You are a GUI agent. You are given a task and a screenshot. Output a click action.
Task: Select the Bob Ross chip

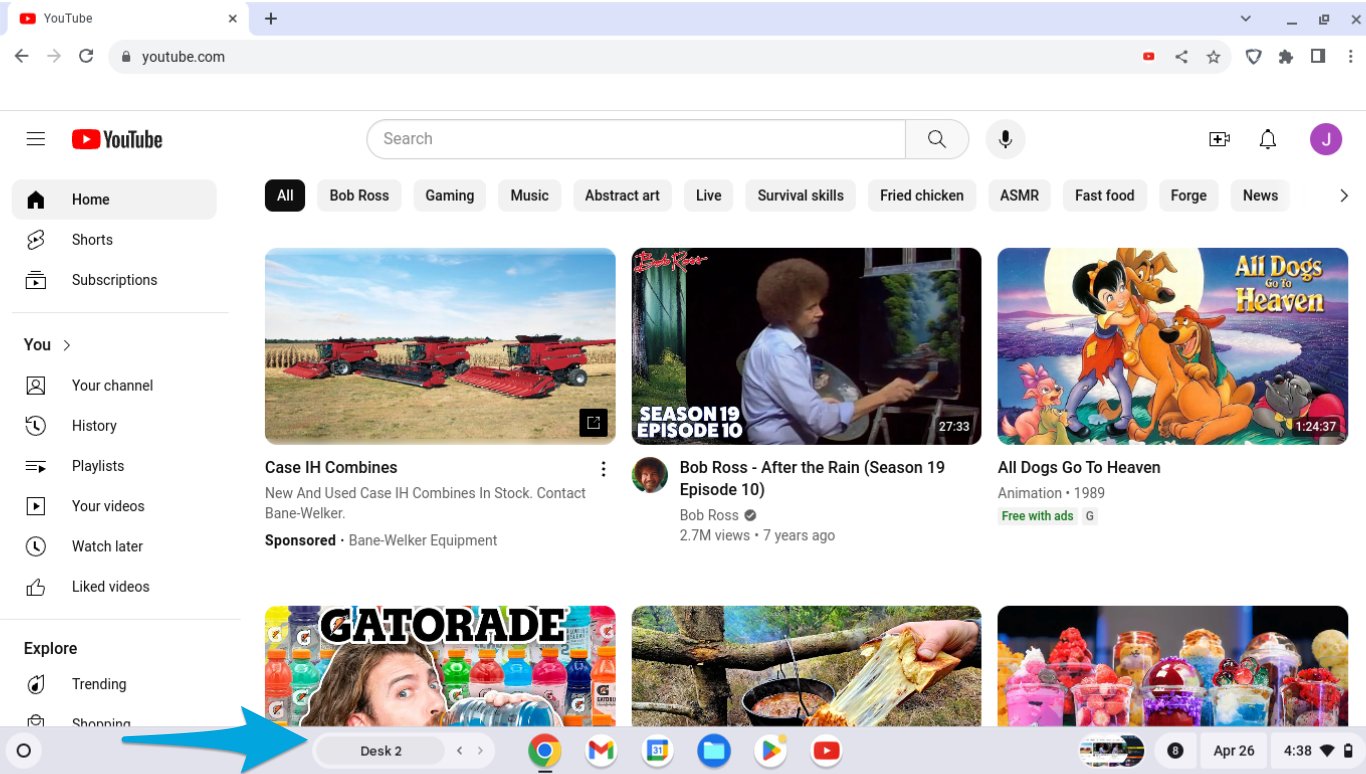click(x=359, y=196)
